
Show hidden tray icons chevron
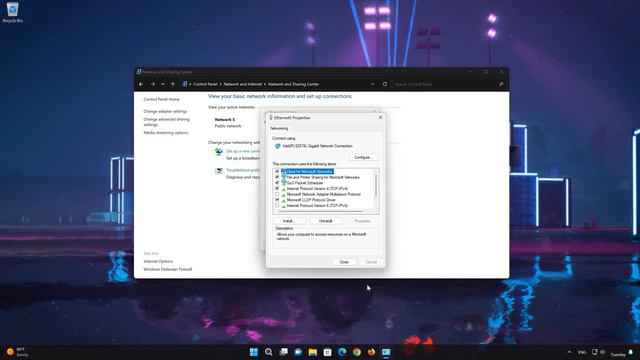[x=569, y=352]
